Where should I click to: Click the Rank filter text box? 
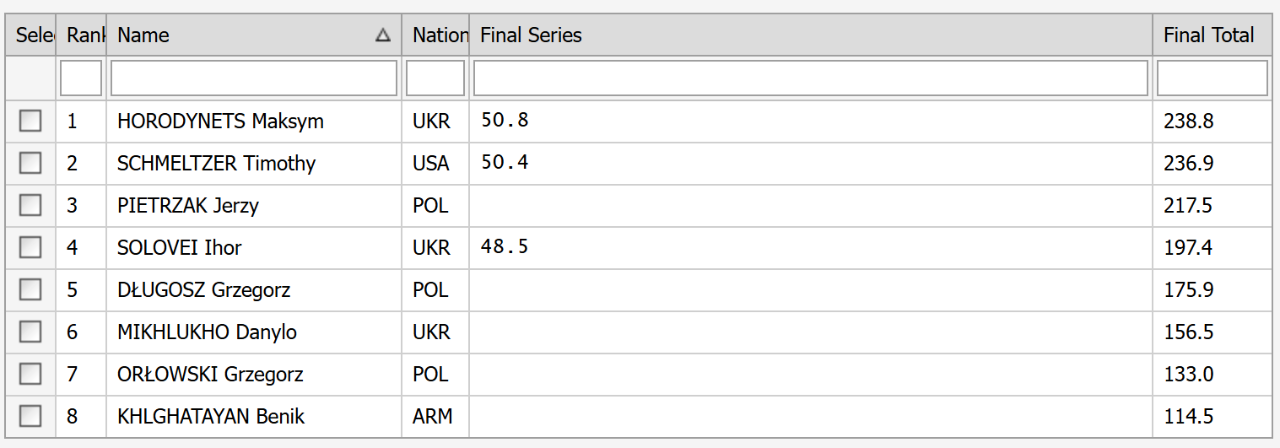[x=81, y=78]
